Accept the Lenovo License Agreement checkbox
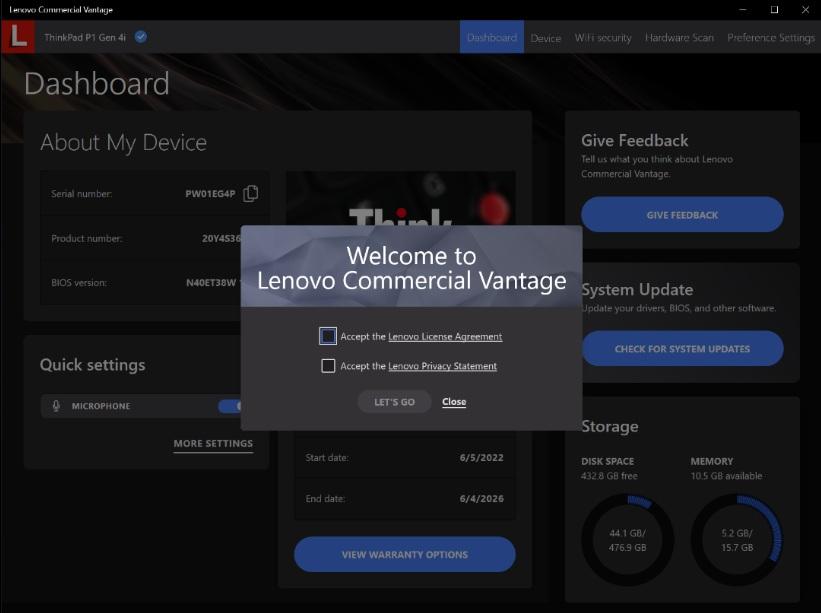The height and width of the screenshot is (613, 821). pos(329,336)
